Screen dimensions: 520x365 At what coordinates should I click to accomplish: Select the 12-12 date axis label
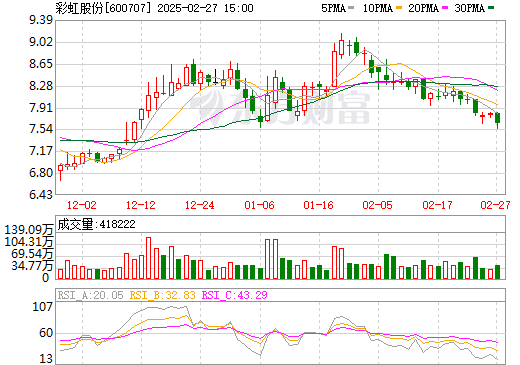(x=141, y=205)
